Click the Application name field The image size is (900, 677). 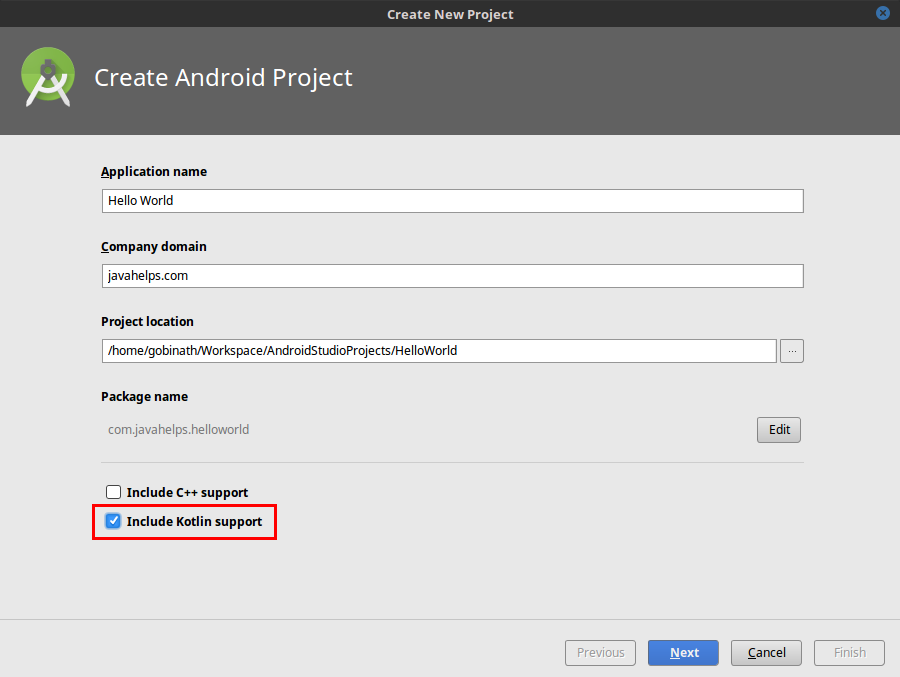[452, 201]
